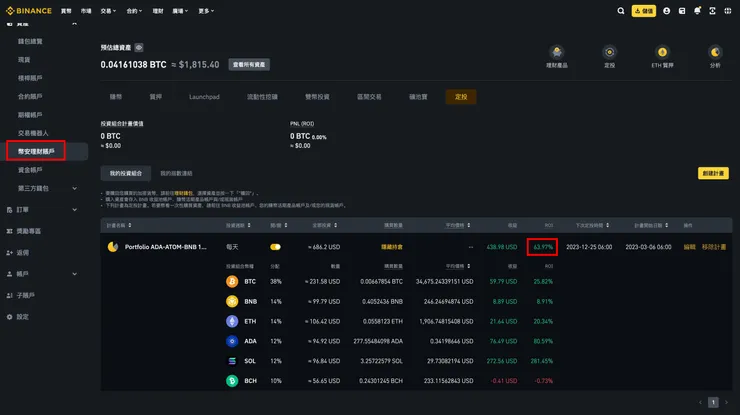Click the Rewards Hub sidebar icon
740x415 pixels.
[9, 231]
